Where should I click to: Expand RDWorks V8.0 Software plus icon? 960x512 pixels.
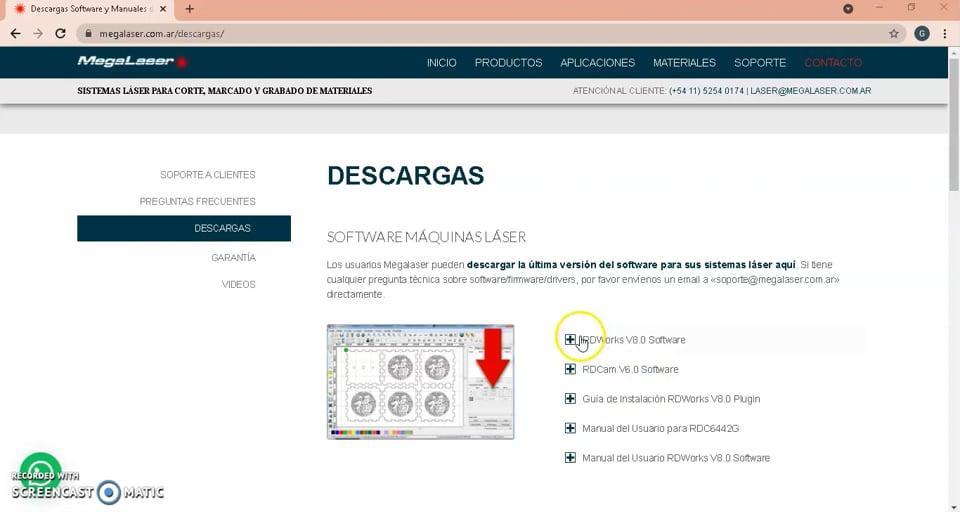[570, 339]
